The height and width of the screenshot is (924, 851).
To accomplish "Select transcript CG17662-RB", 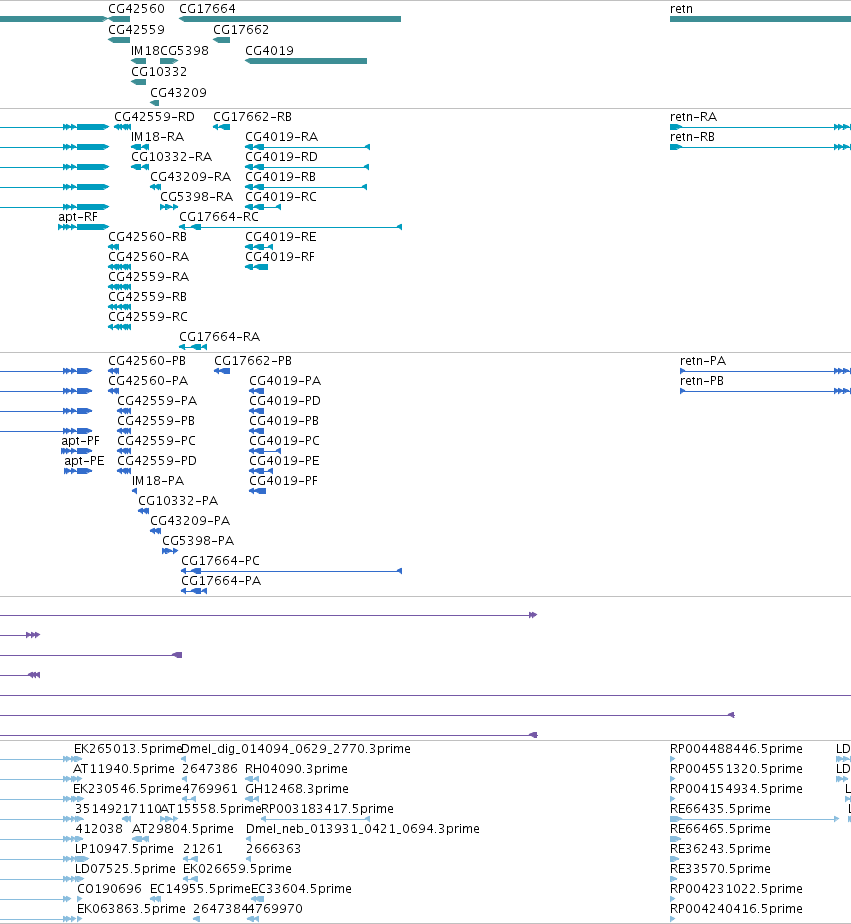I will click(x=252, y=117).
